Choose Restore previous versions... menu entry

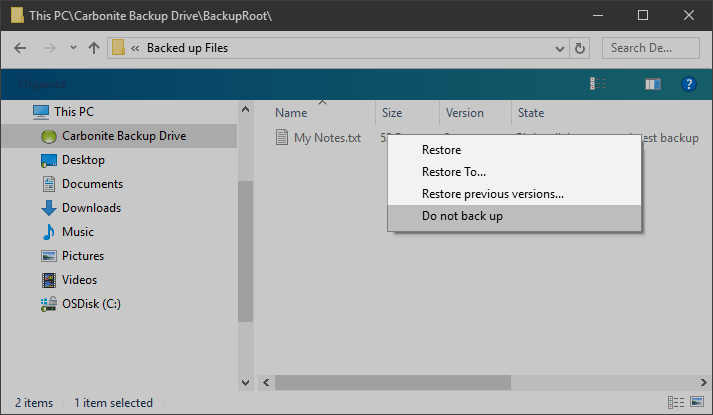click(492, 194)
